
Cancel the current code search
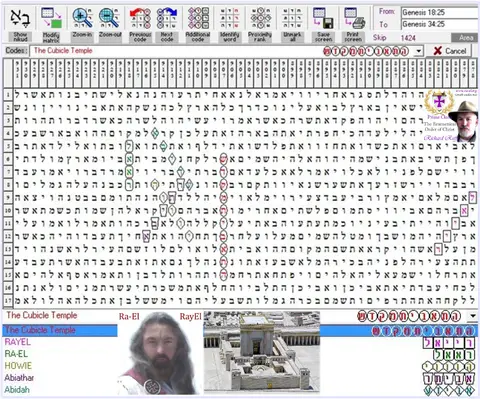point(450,51)
